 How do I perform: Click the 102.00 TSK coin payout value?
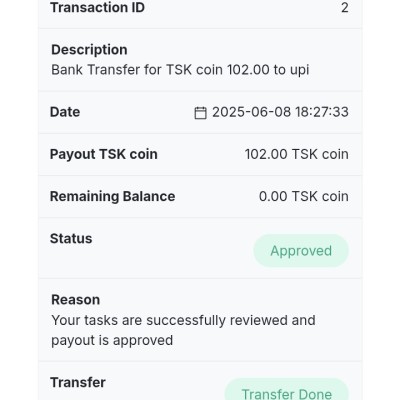point(297,154)
